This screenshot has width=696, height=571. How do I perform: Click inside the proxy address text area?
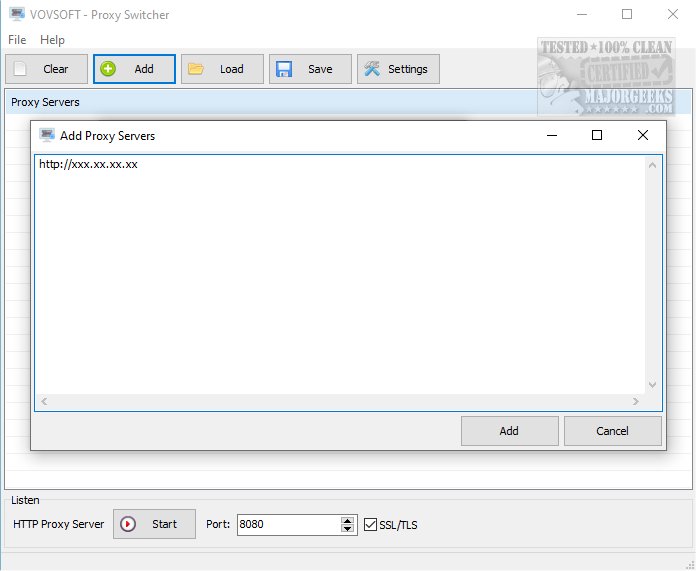point(340,274)
